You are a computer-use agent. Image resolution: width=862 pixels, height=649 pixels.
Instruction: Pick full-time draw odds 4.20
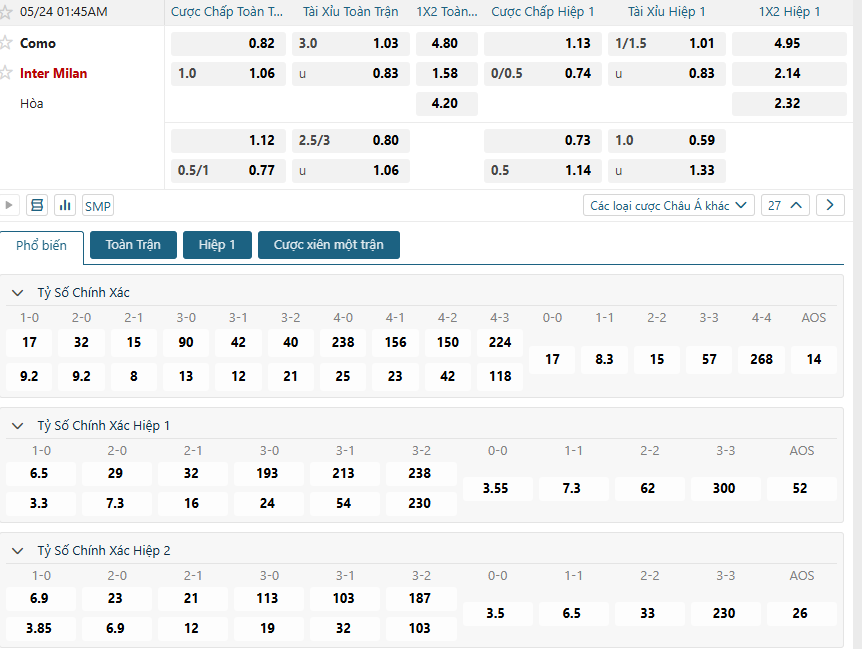coord(446,103)
